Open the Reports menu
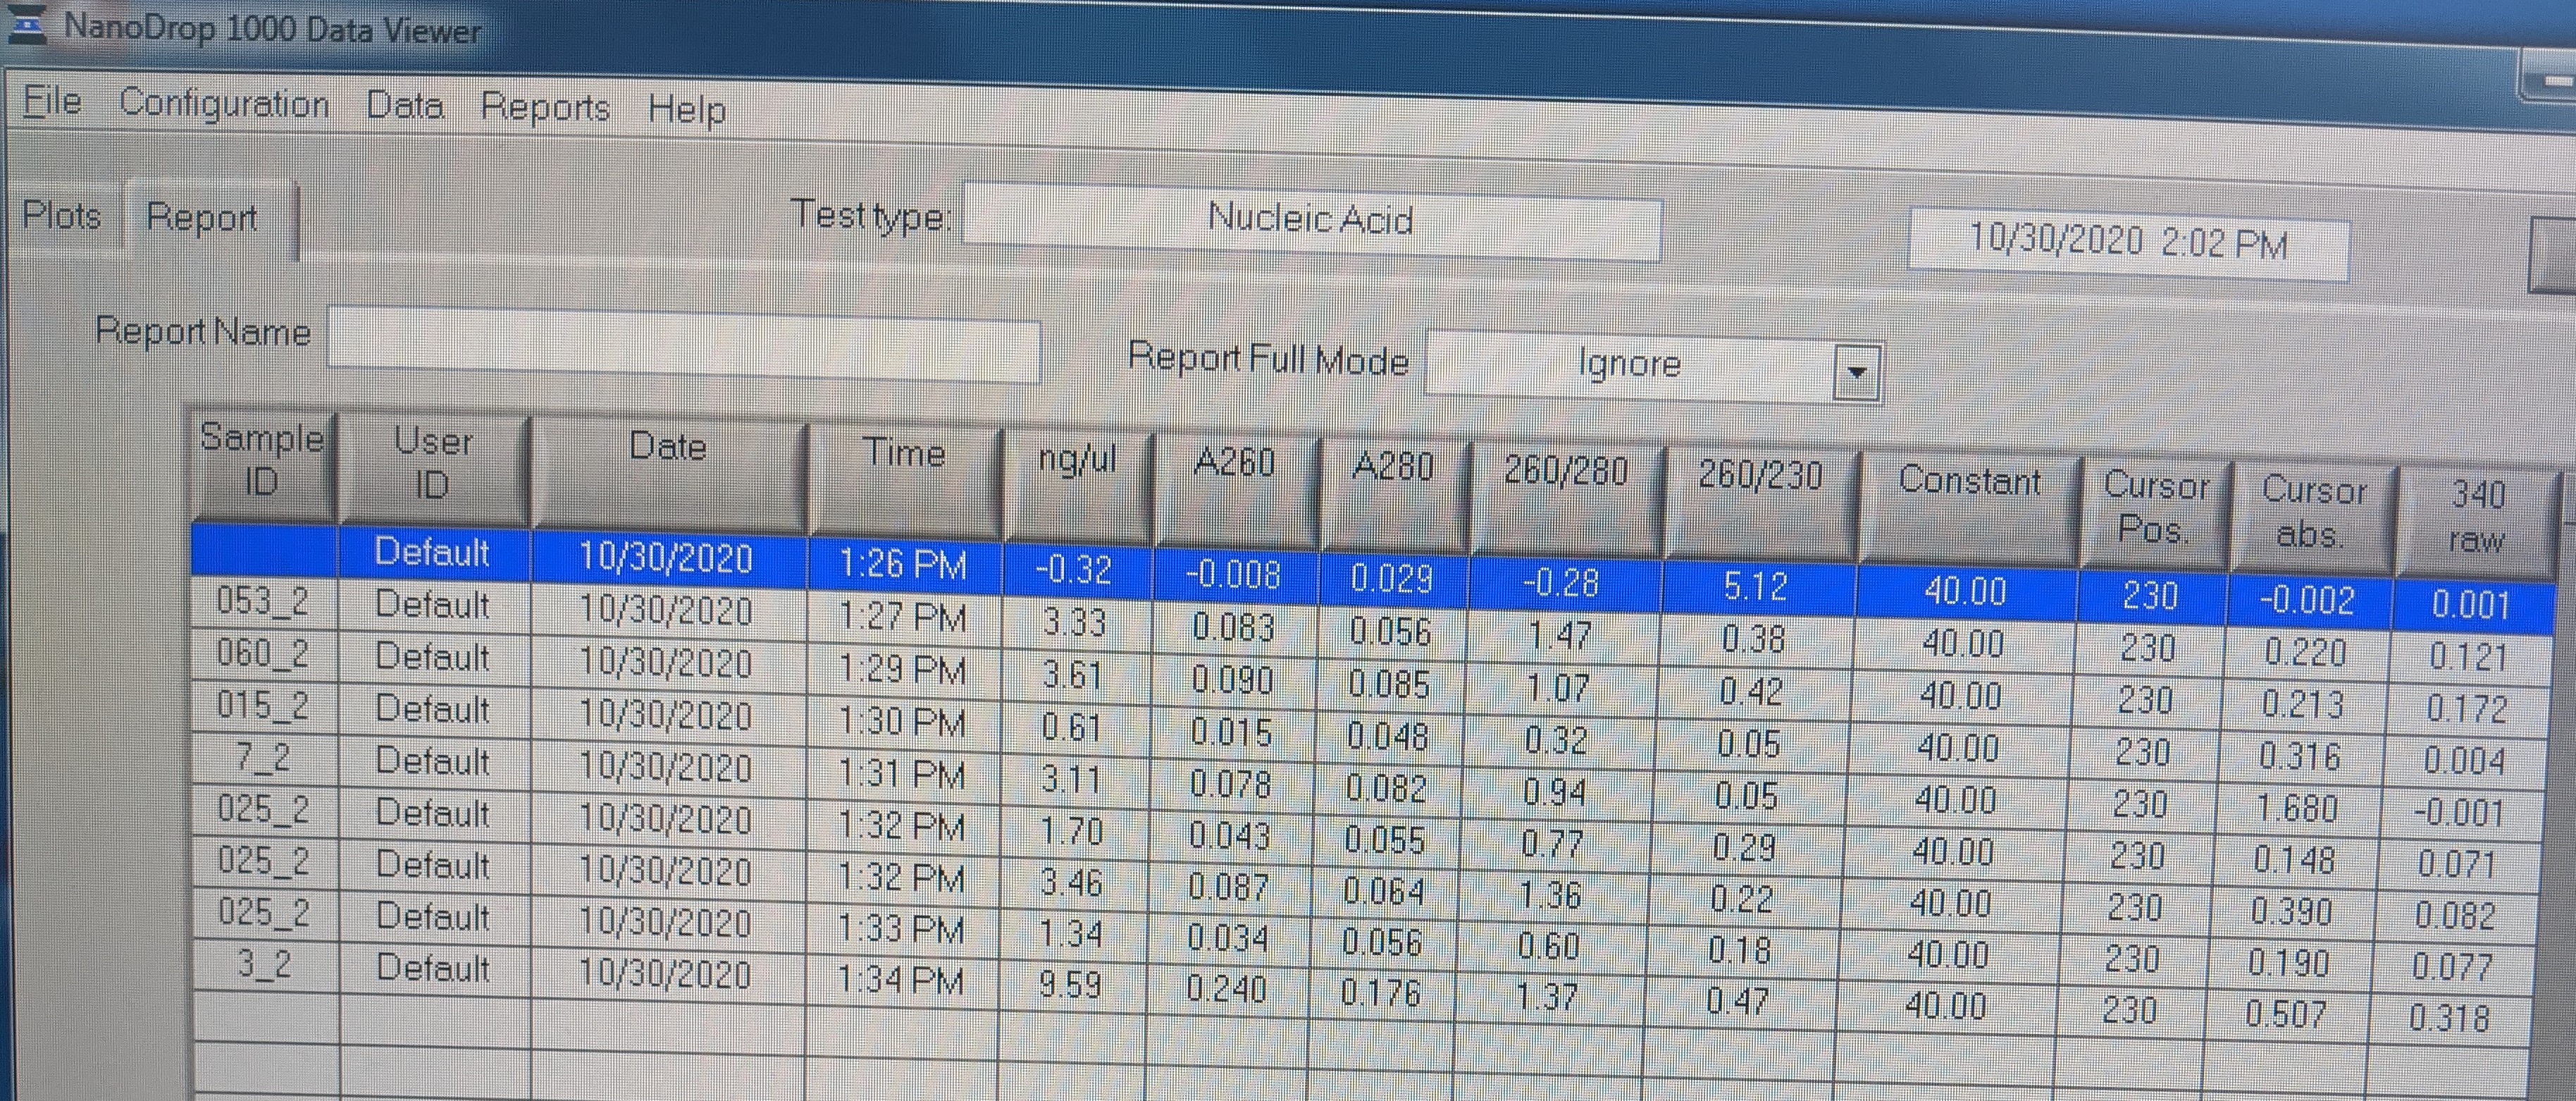 click(x=545, y=108)
